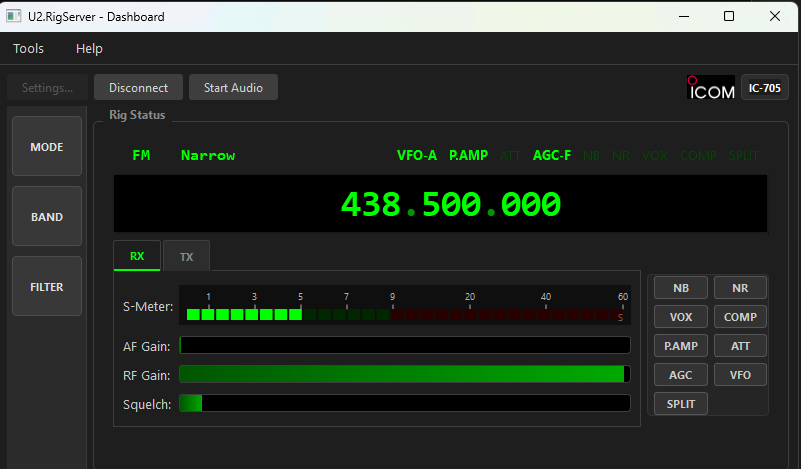
Task: Click the FM mode indicator
Action: (x=142, y=155)
